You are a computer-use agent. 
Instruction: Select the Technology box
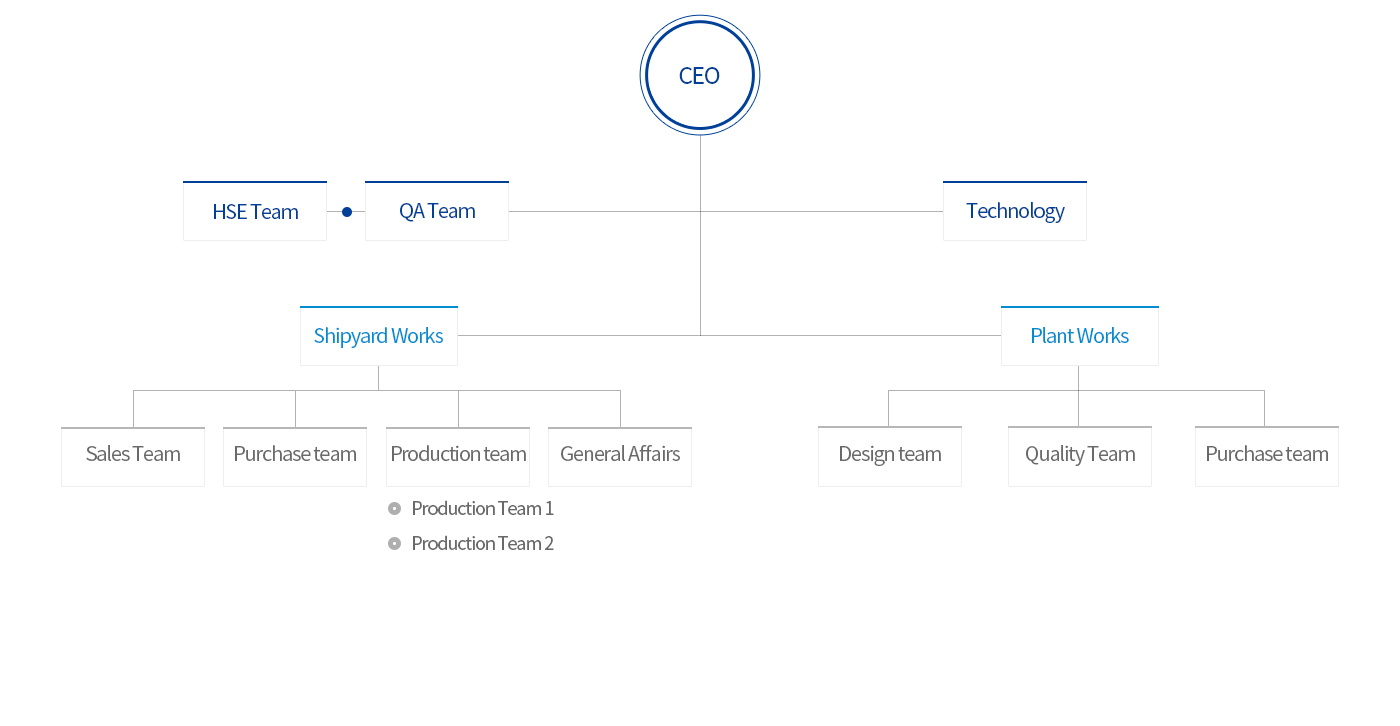pos(1015,211)
